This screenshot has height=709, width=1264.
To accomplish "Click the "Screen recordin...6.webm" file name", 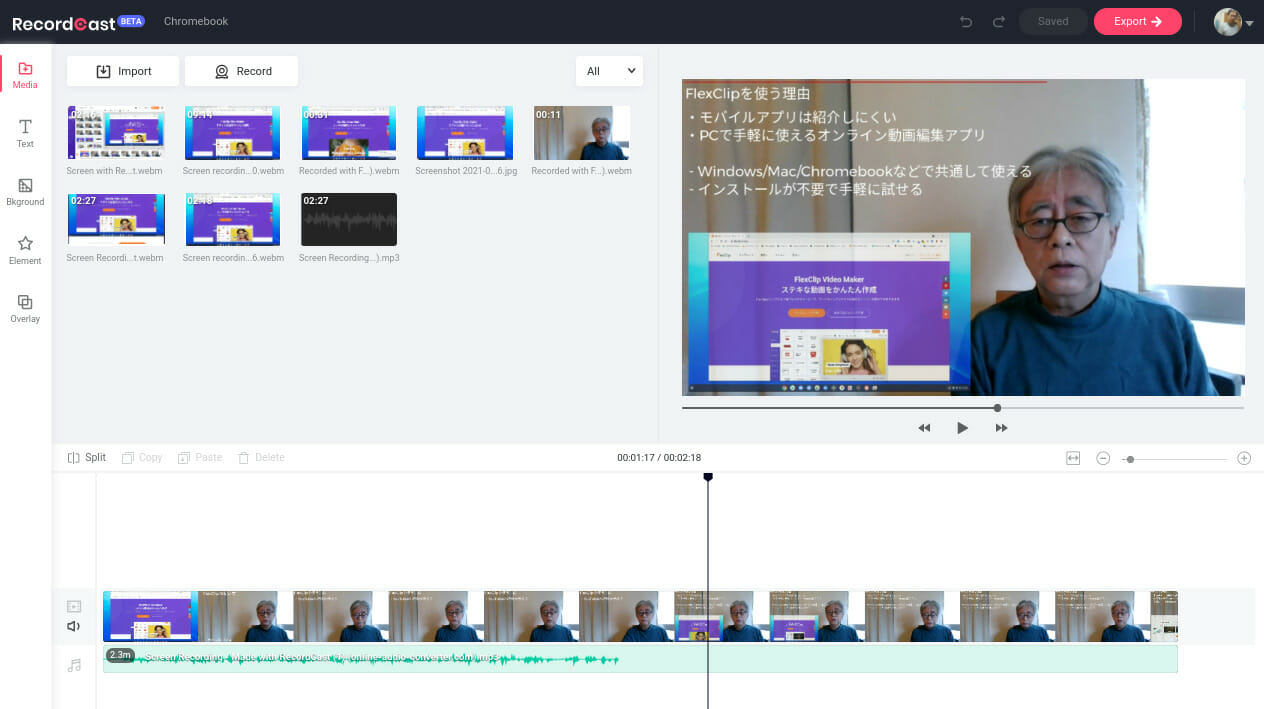I will pyautogui.click(x=233, y=258).
